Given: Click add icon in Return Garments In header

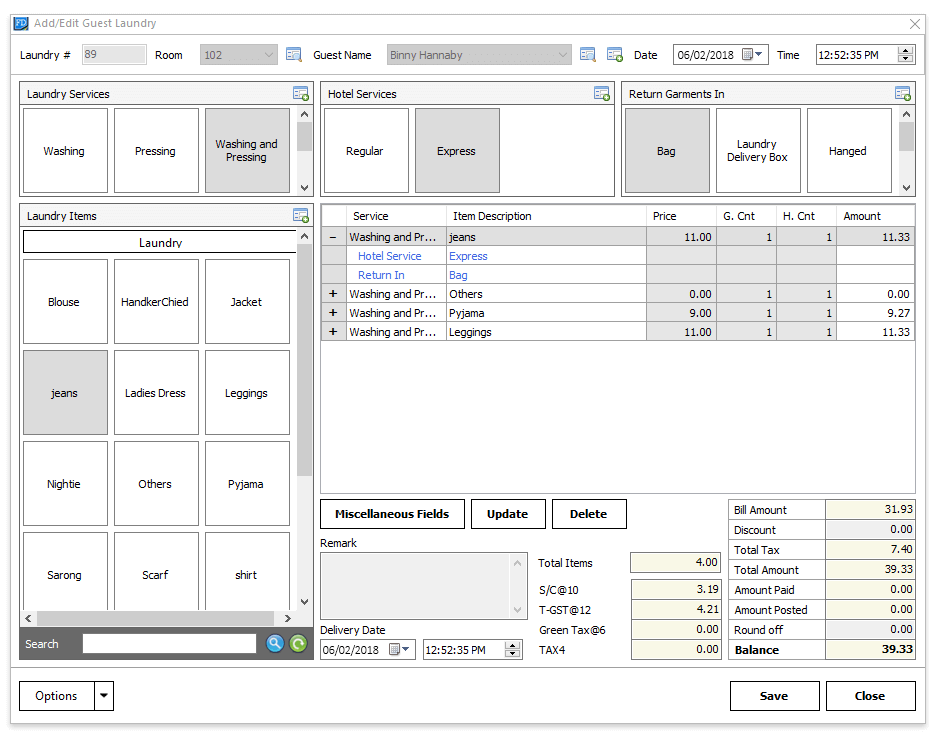Looking at the screenshot, I should pyautogui.click(x=903, y=94).
